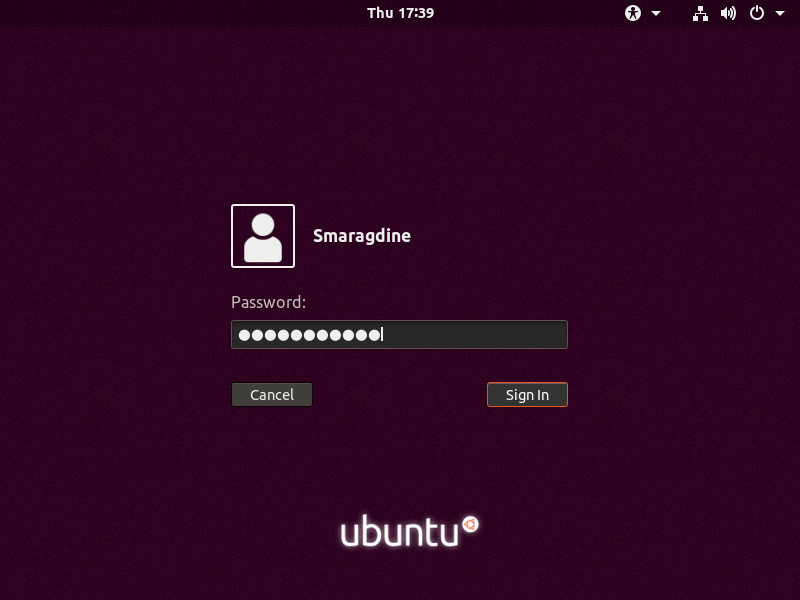800x600 pixels.
Task: Click the power icon in top bar
Action: coord(757,13)
